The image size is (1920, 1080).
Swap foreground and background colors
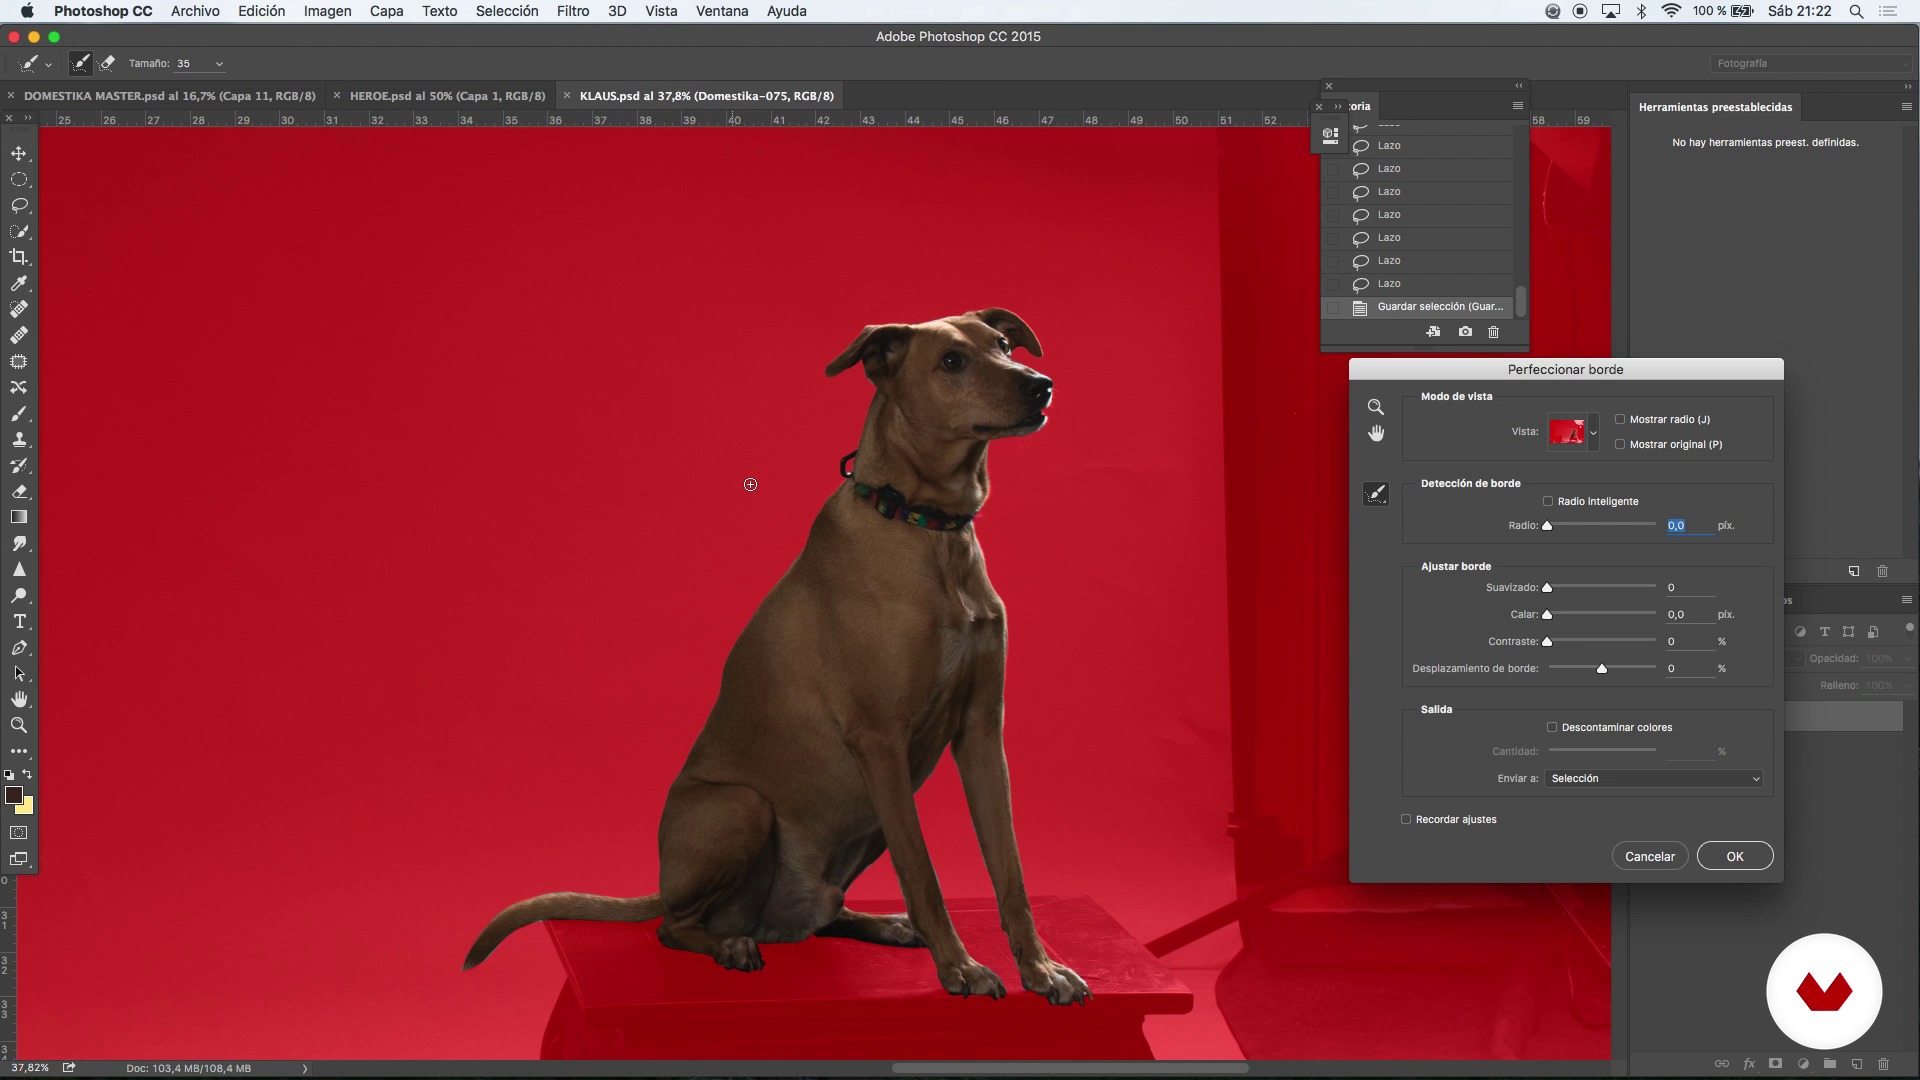(27, 774)
